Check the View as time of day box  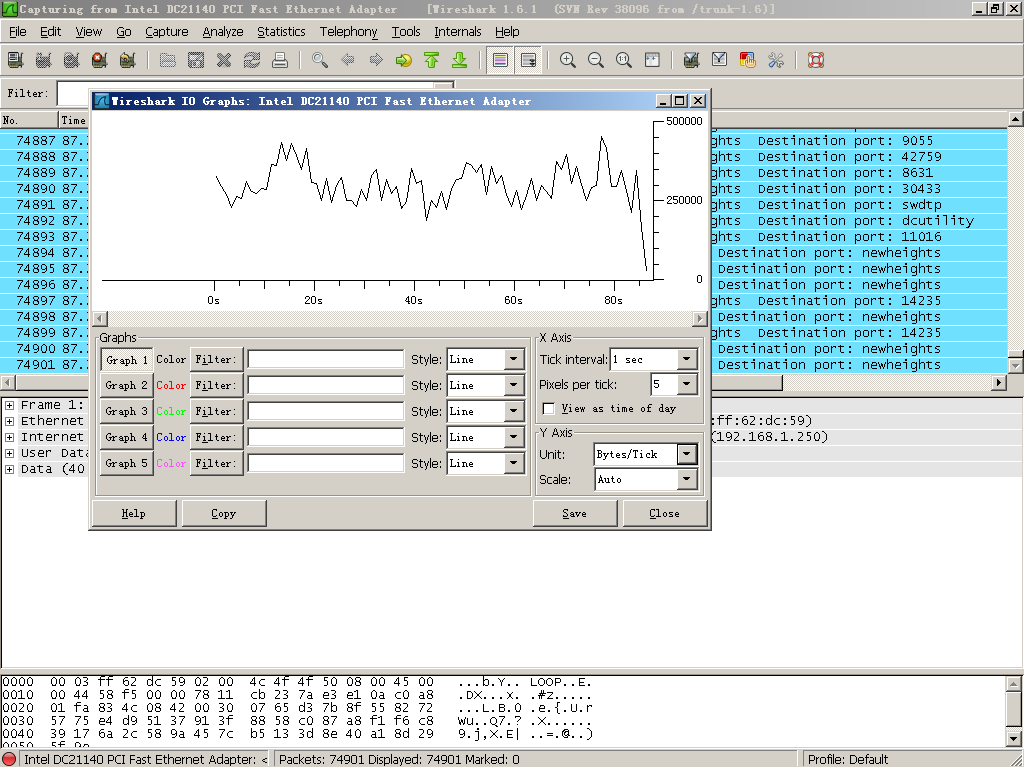(549, 409)
